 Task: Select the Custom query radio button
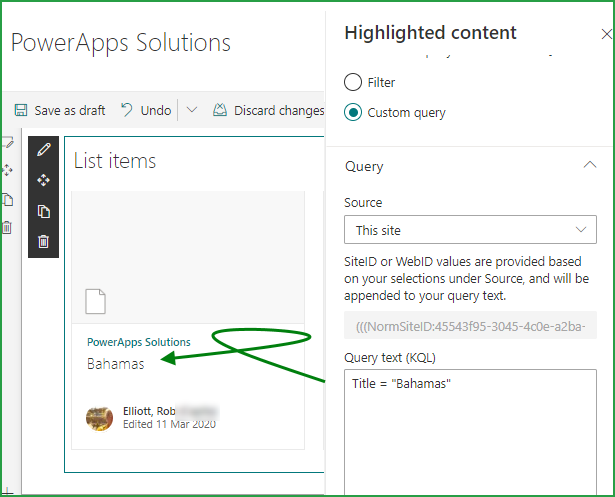[x=353, y=112]
